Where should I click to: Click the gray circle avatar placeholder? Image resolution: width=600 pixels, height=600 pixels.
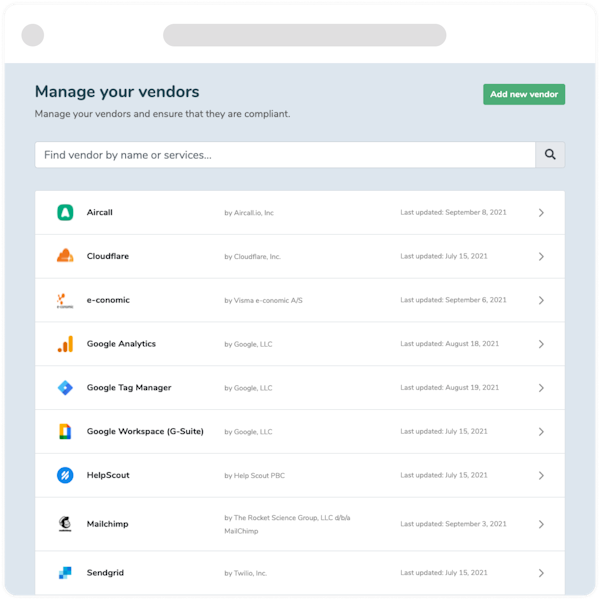pos(33,35)
